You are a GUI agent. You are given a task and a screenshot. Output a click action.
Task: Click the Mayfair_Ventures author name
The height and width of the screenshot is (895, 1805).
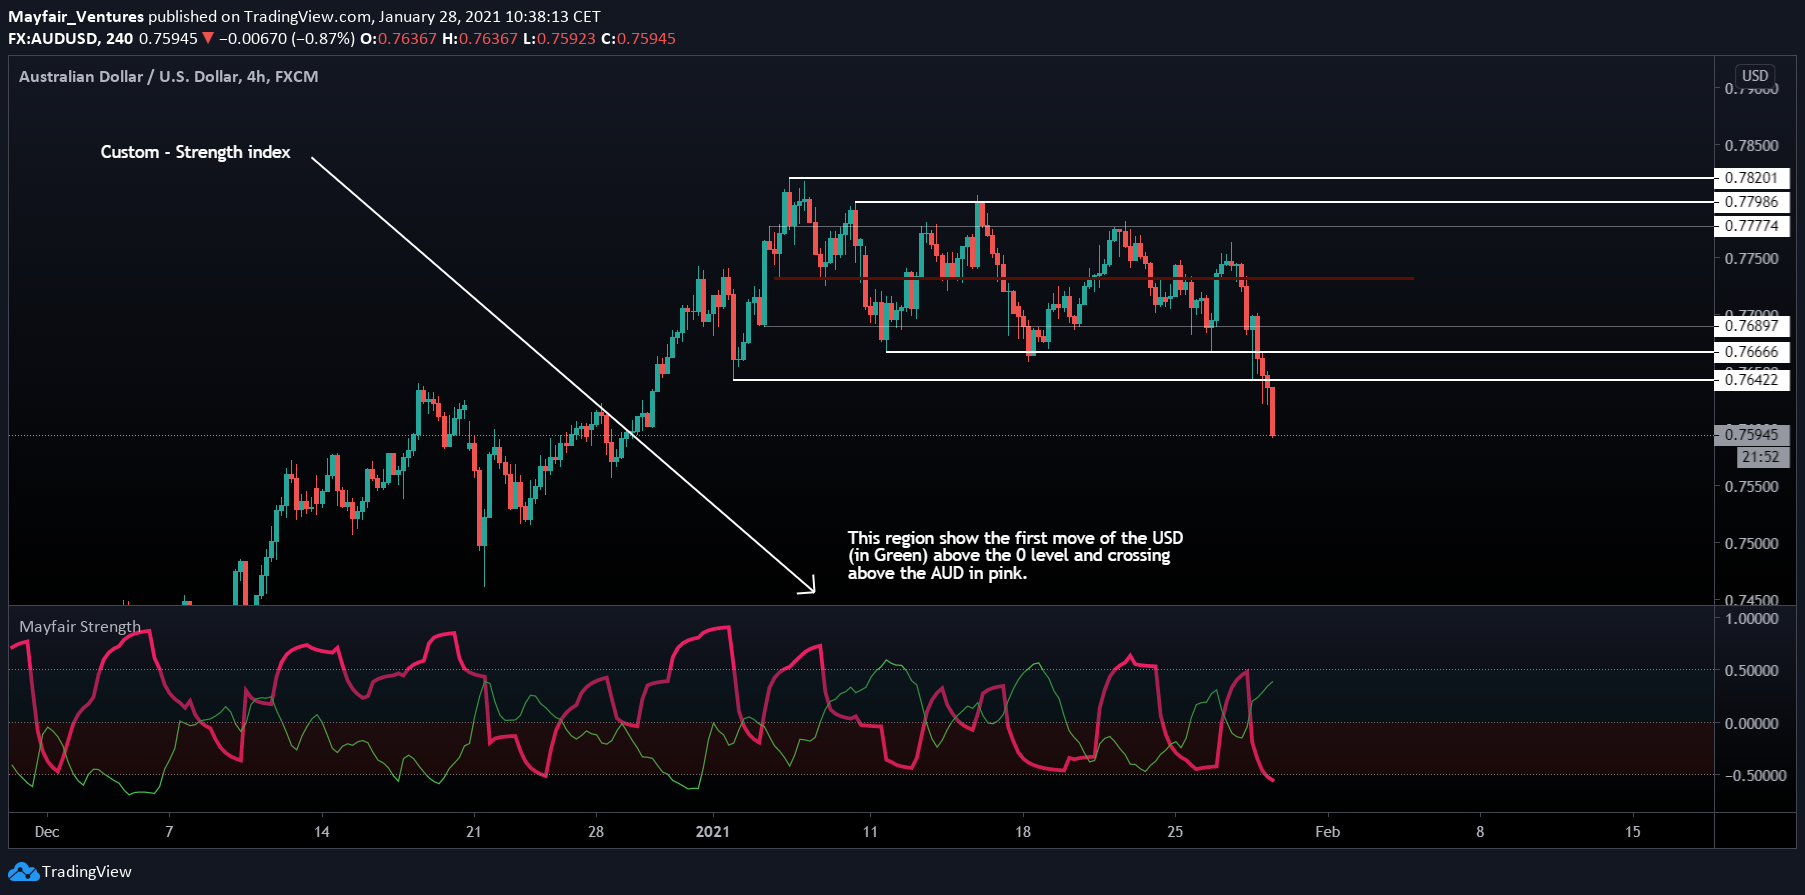[76, 17]
